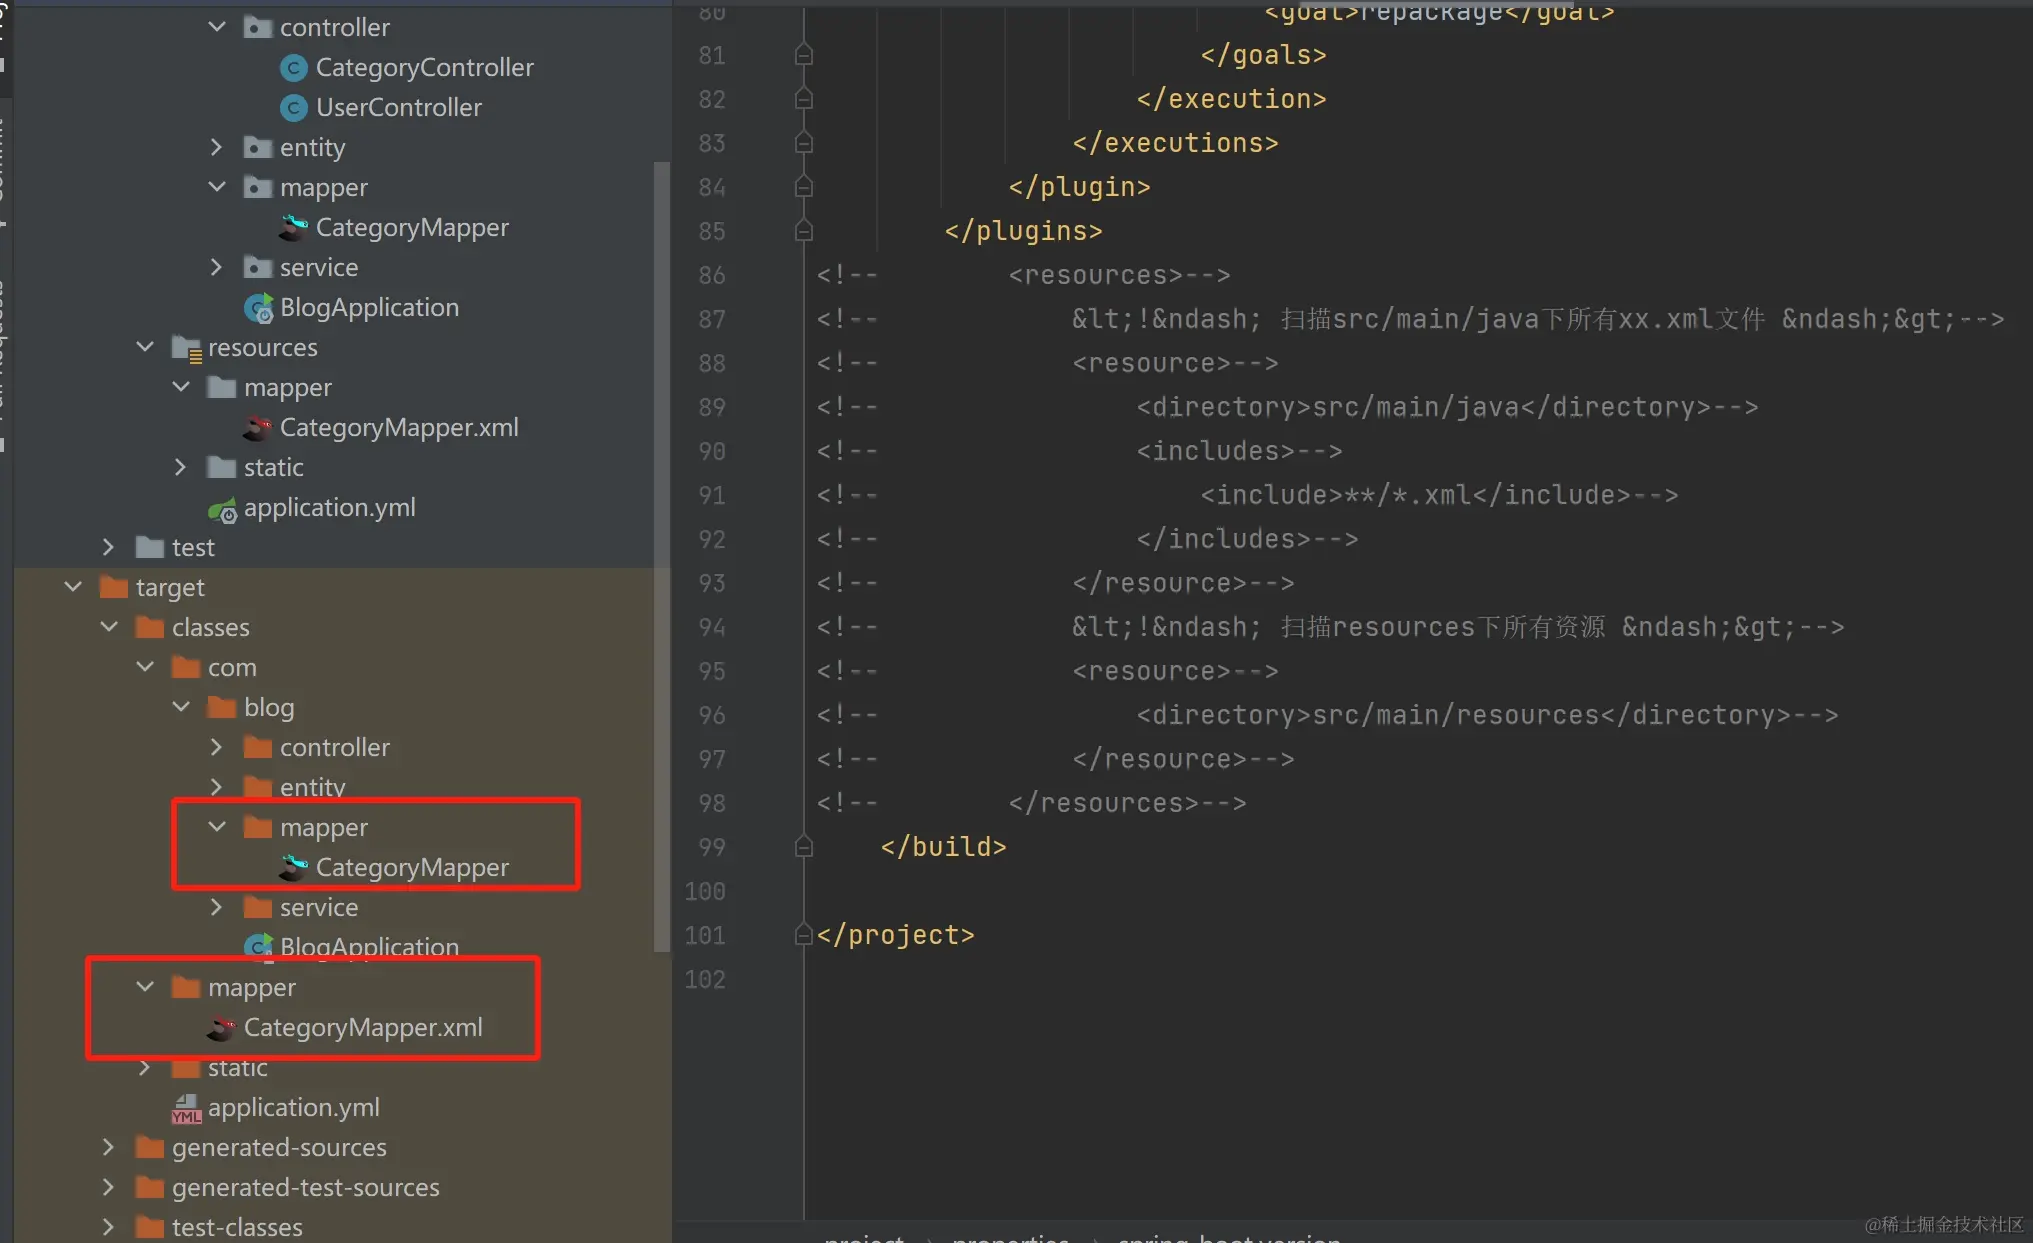Click line number 91 in gutter

tap(711, 495)
